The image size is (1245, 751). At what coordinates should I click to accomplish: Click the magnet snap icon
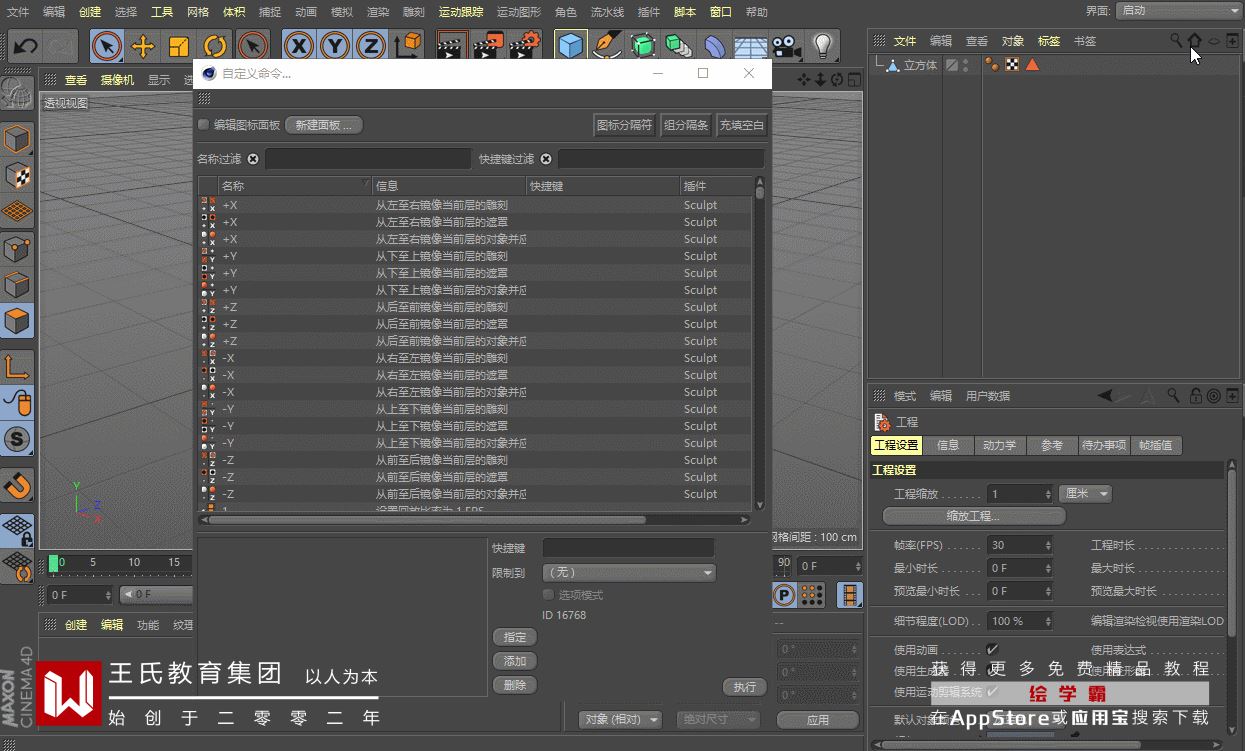(x=17, y=486)
